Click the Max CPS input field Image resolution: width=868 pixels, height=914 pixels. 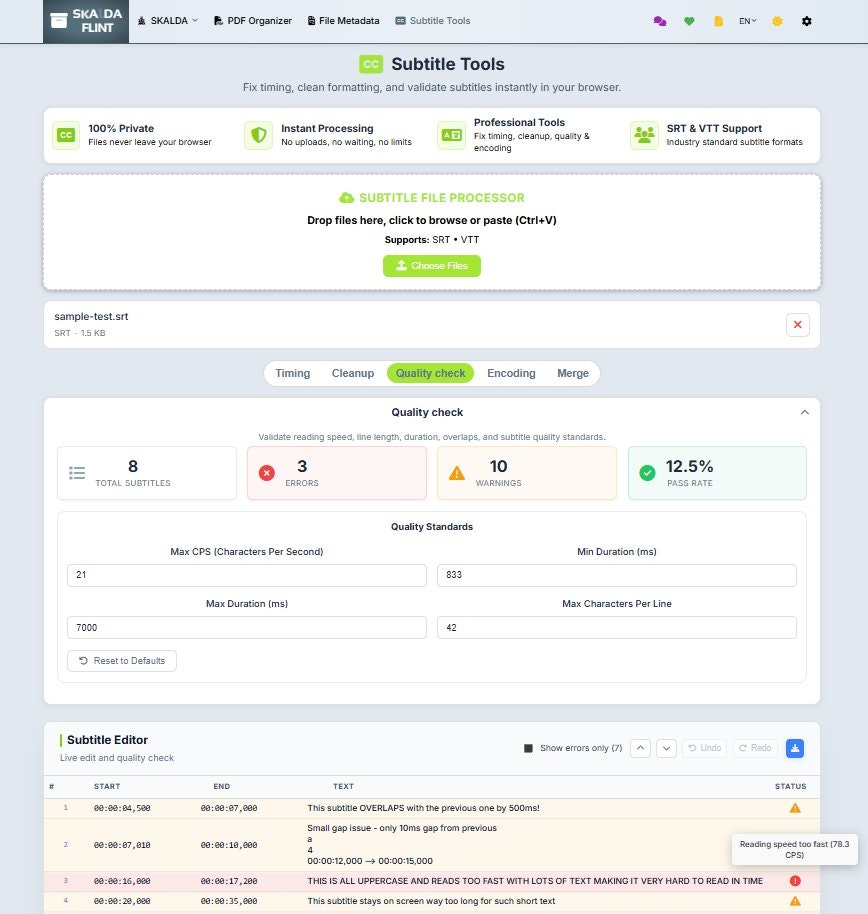(246, 575)
